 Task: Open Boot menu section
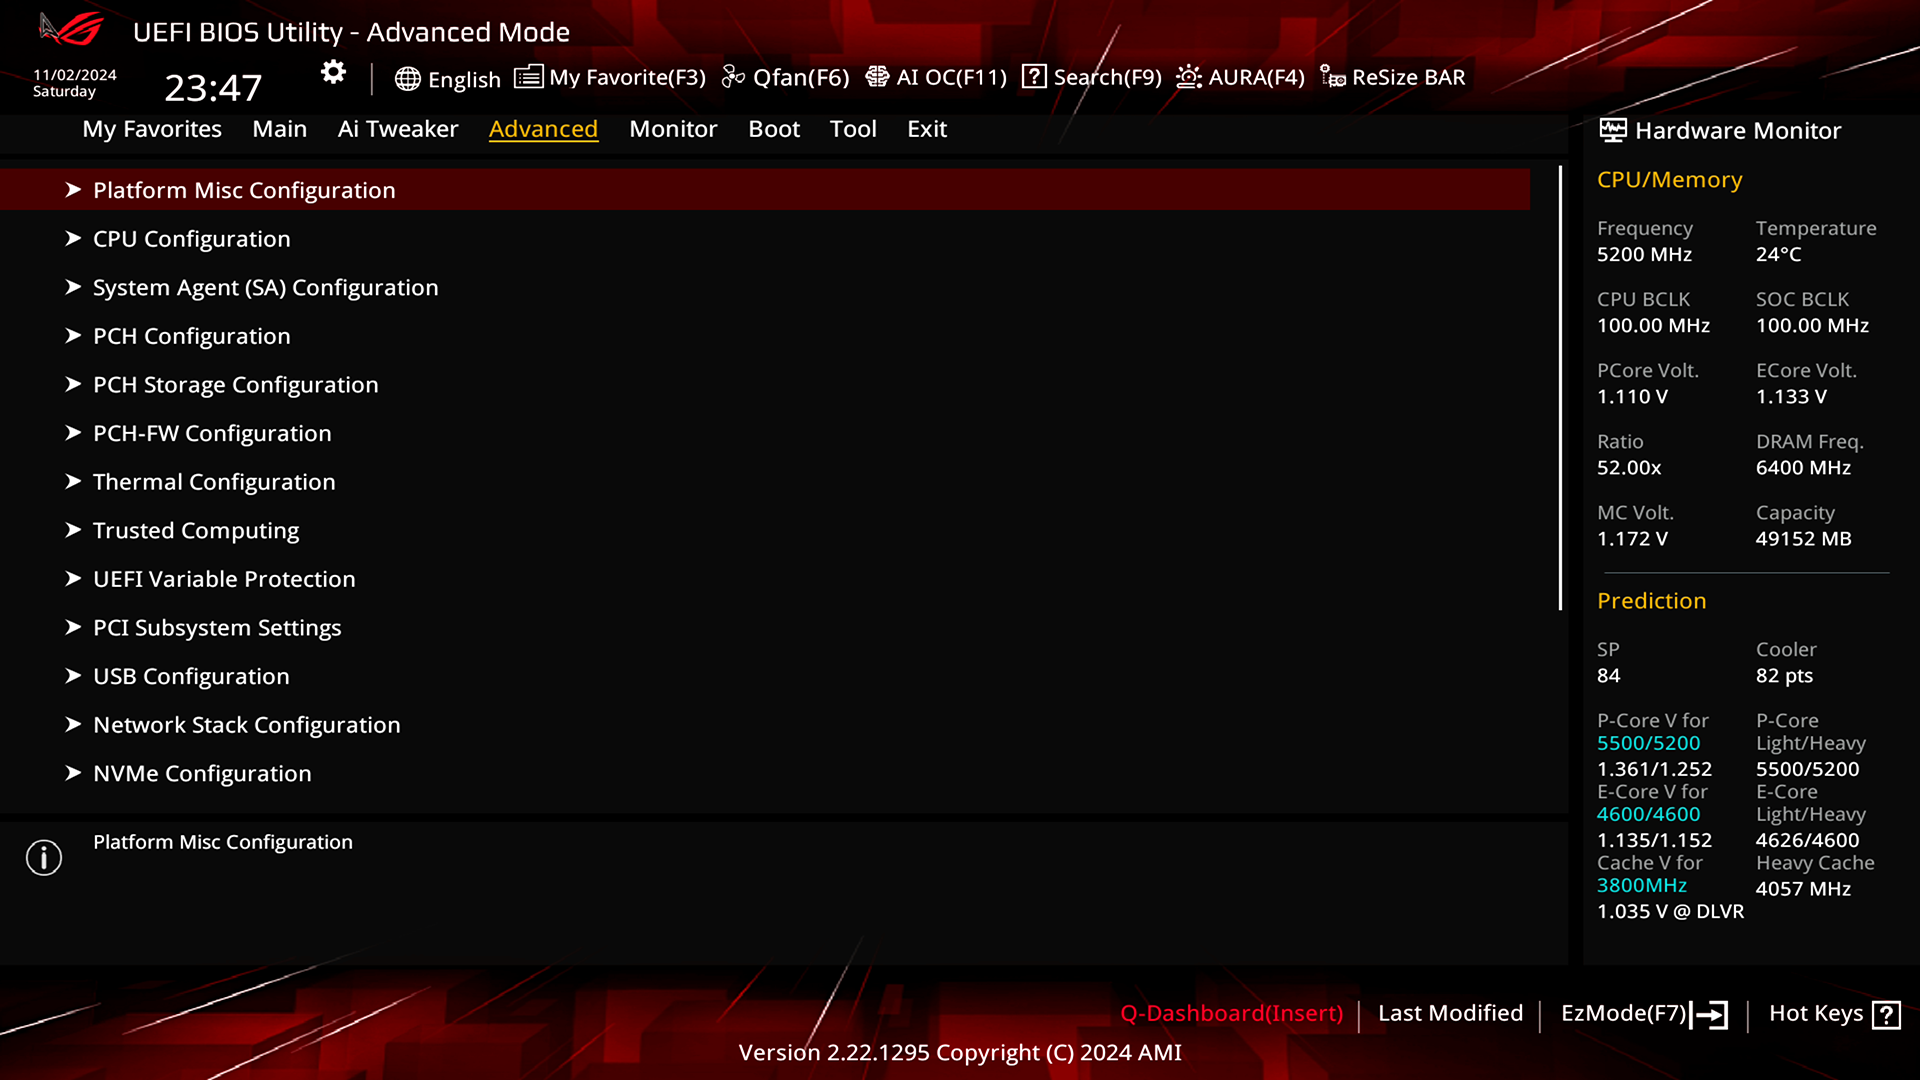pyautogui.click(x=774, y=128)
